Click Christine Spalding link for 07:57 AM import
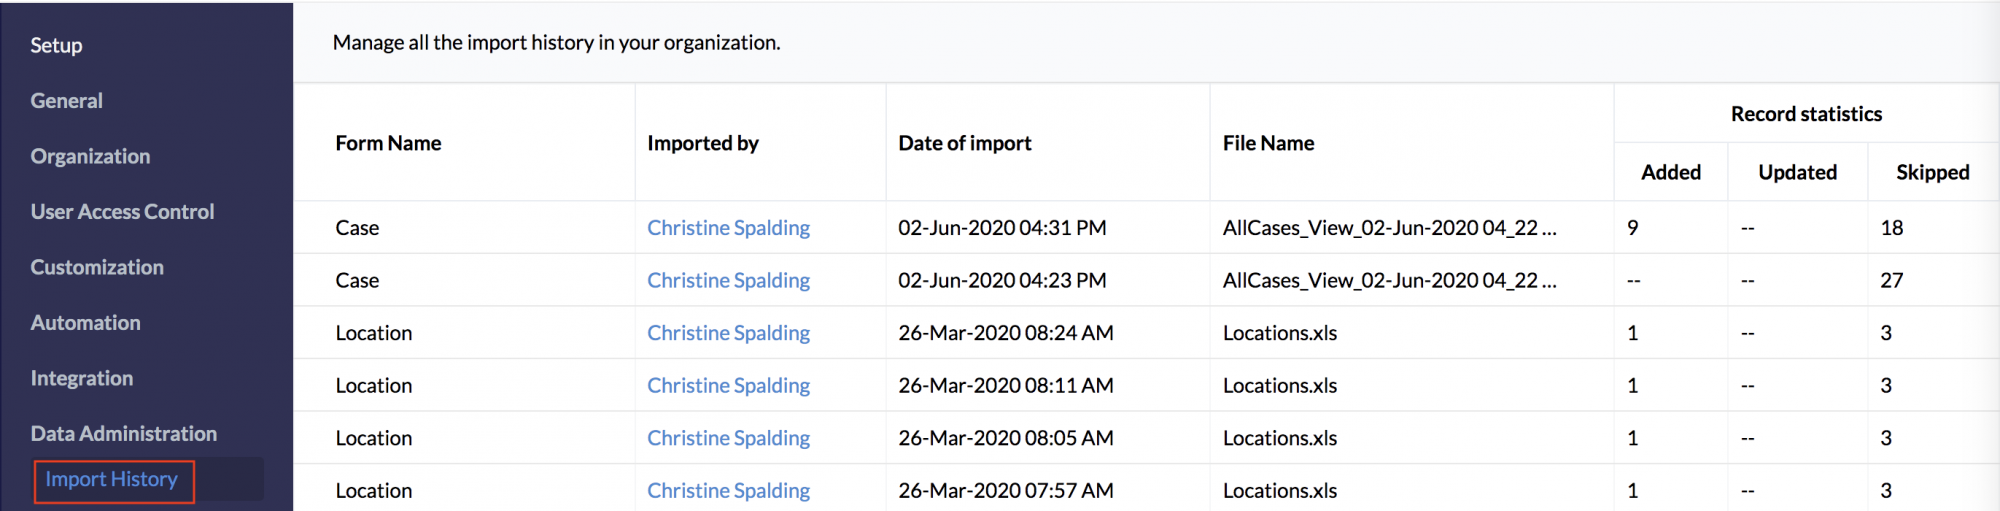 (x=728, y=491)
